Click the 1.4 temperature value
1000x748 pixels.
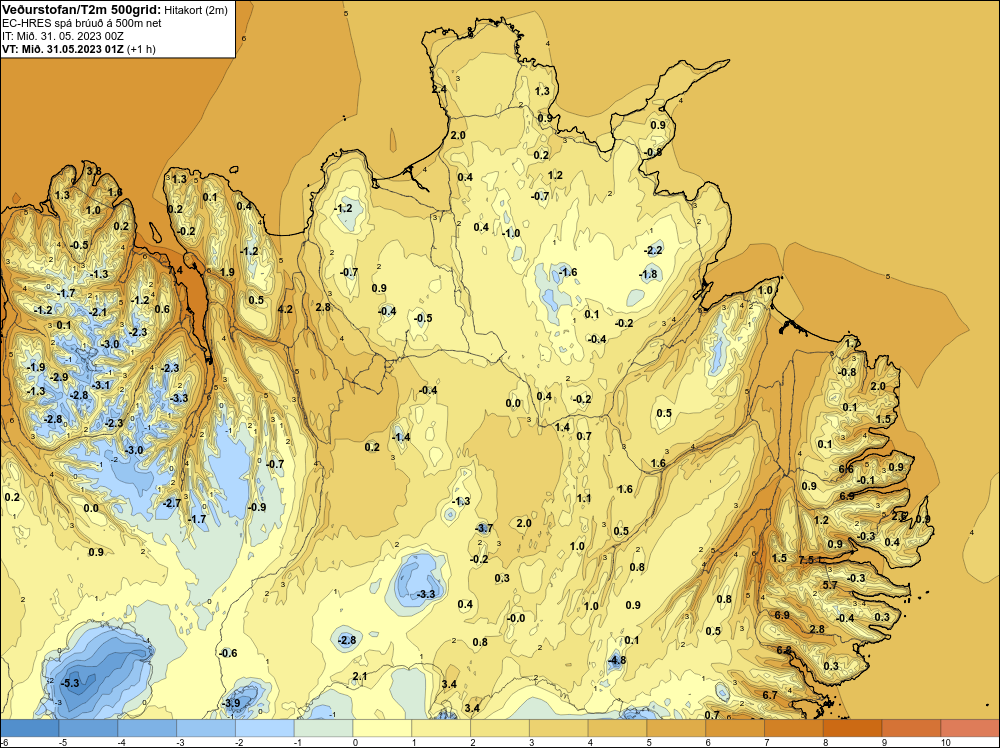coord(562,427)
